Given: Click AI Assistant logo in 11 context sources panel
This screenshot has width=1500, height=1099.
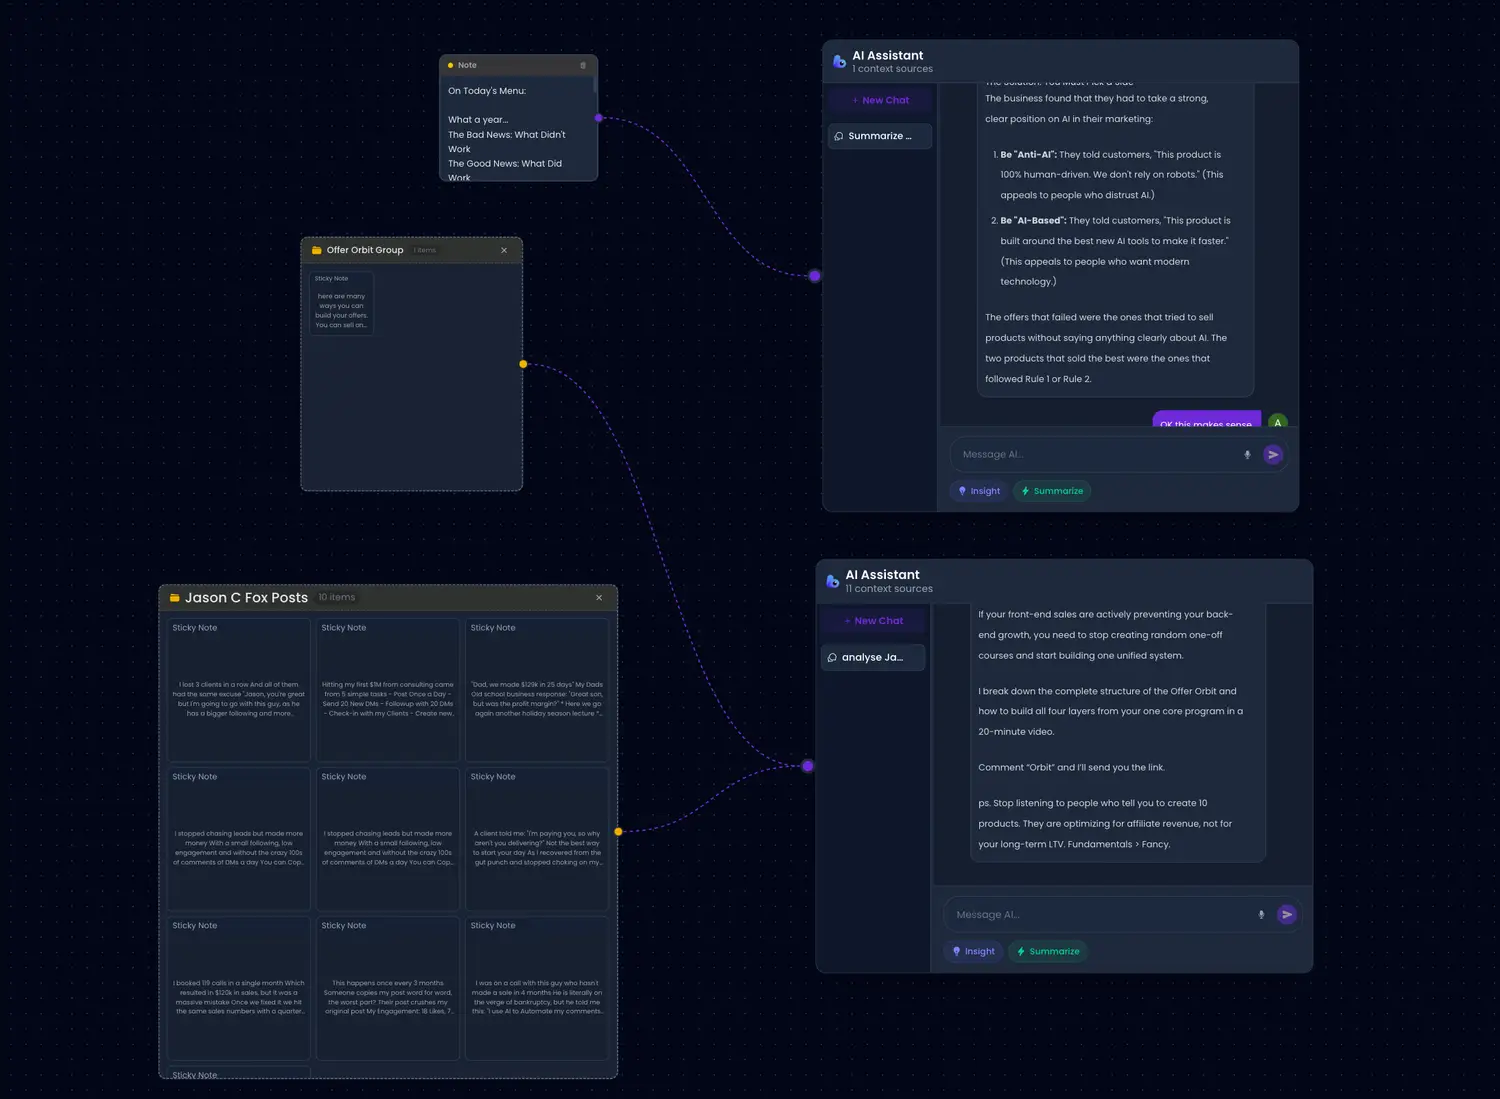Looking at the screenshot, I should pyautogui.click(x=832, y=581).
